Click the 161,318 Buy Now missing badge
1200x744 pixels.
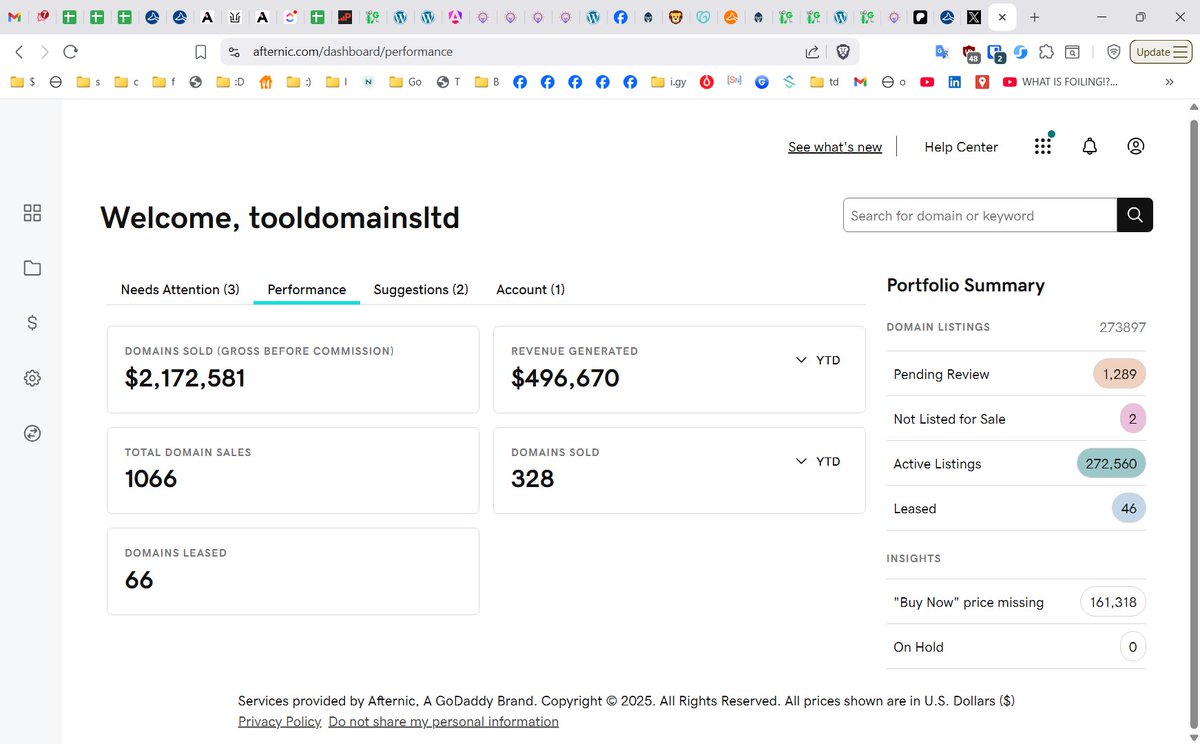click(x=1113, y=602)
